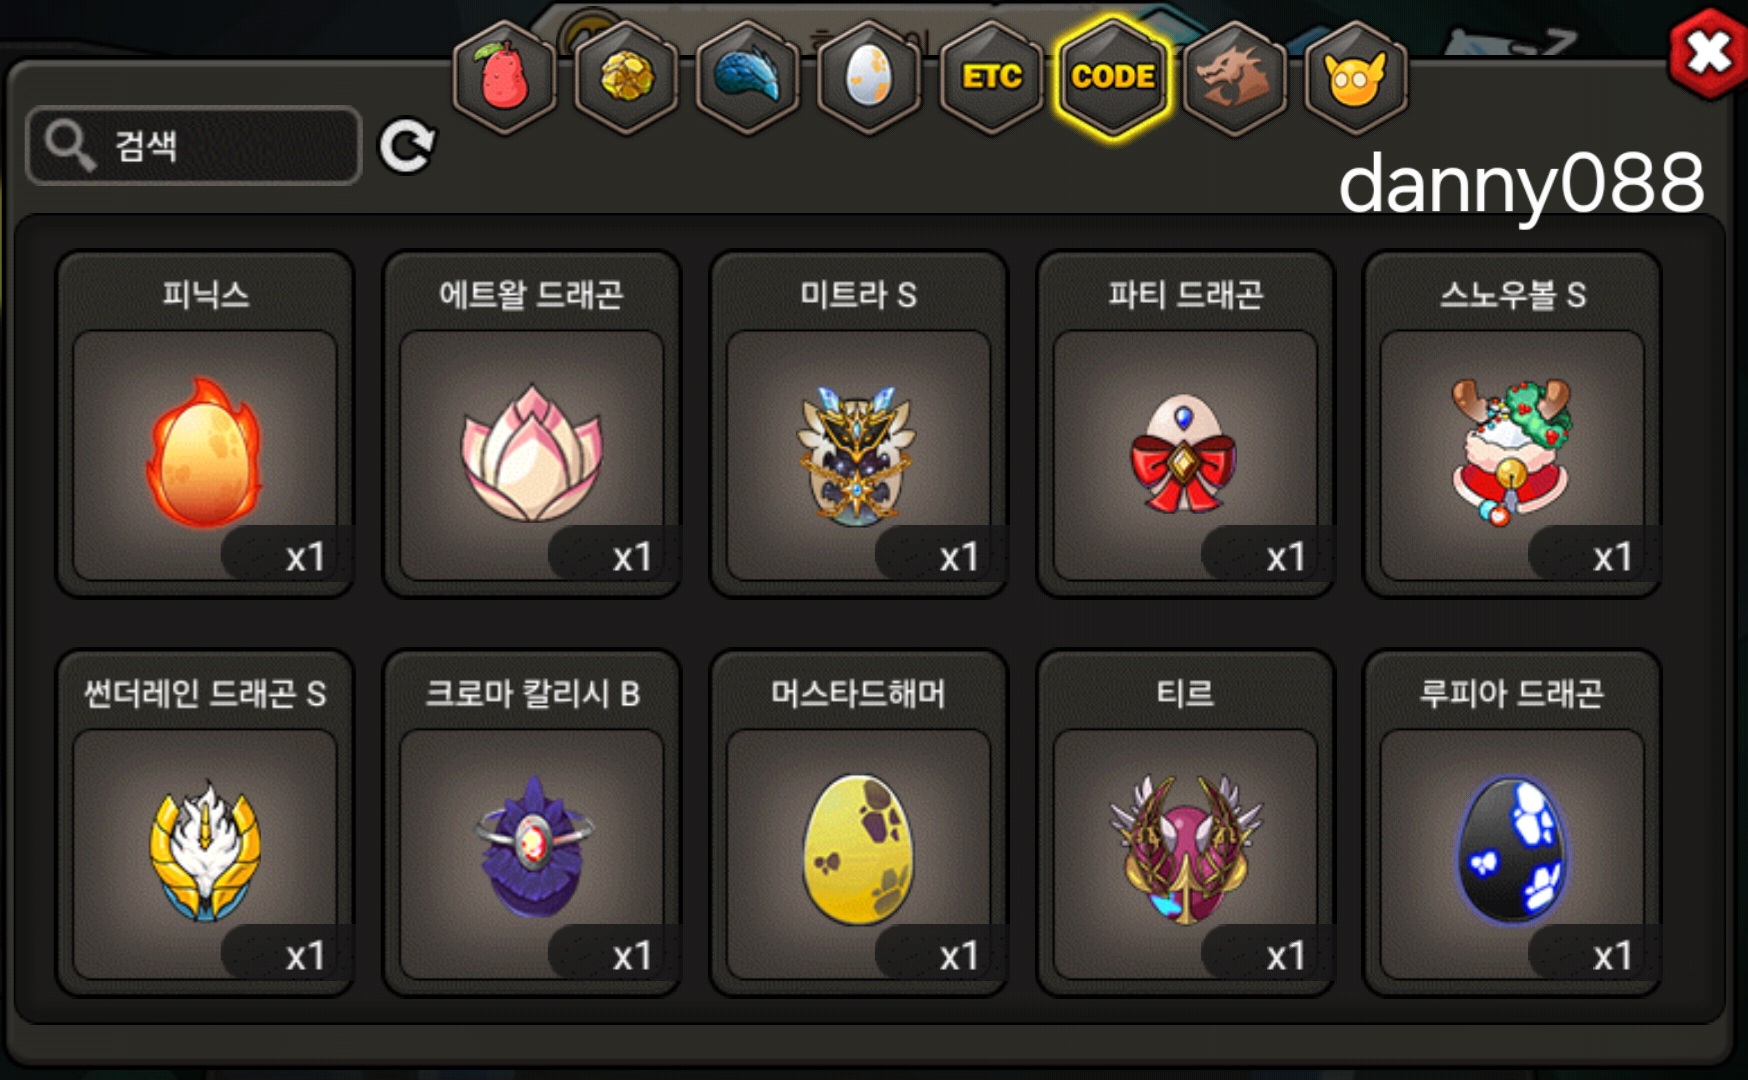Switch to the blue dragon scale tab
Screen dimensions: 1748x1080
tap(748, 77)
